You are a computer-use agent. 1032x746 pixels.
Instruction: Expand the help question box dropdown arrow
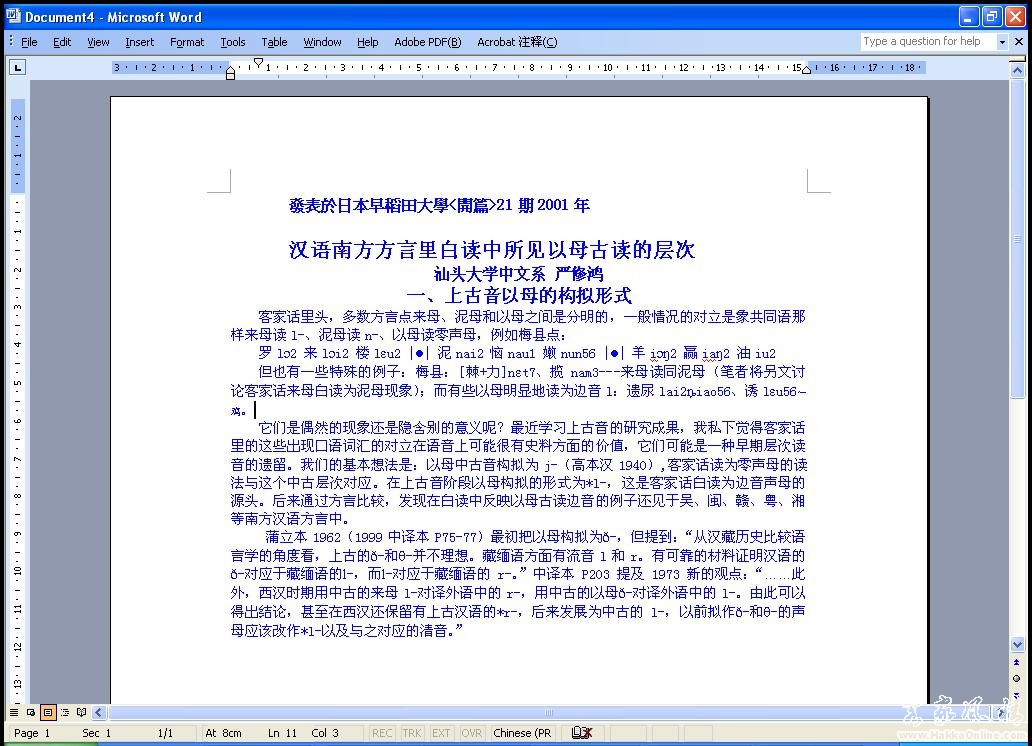[x=1002, y=41]
